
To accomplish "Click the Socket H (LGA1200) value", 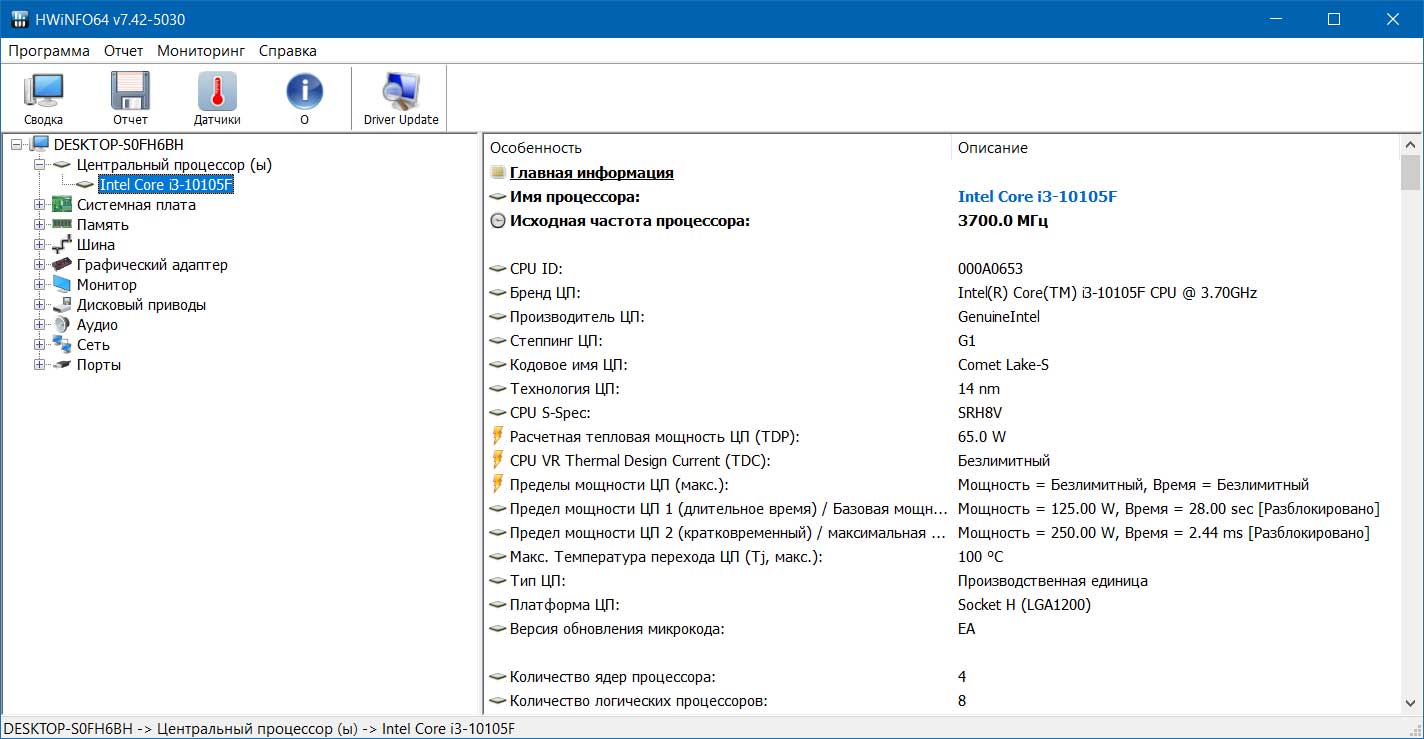I will tap(1024, 605).
